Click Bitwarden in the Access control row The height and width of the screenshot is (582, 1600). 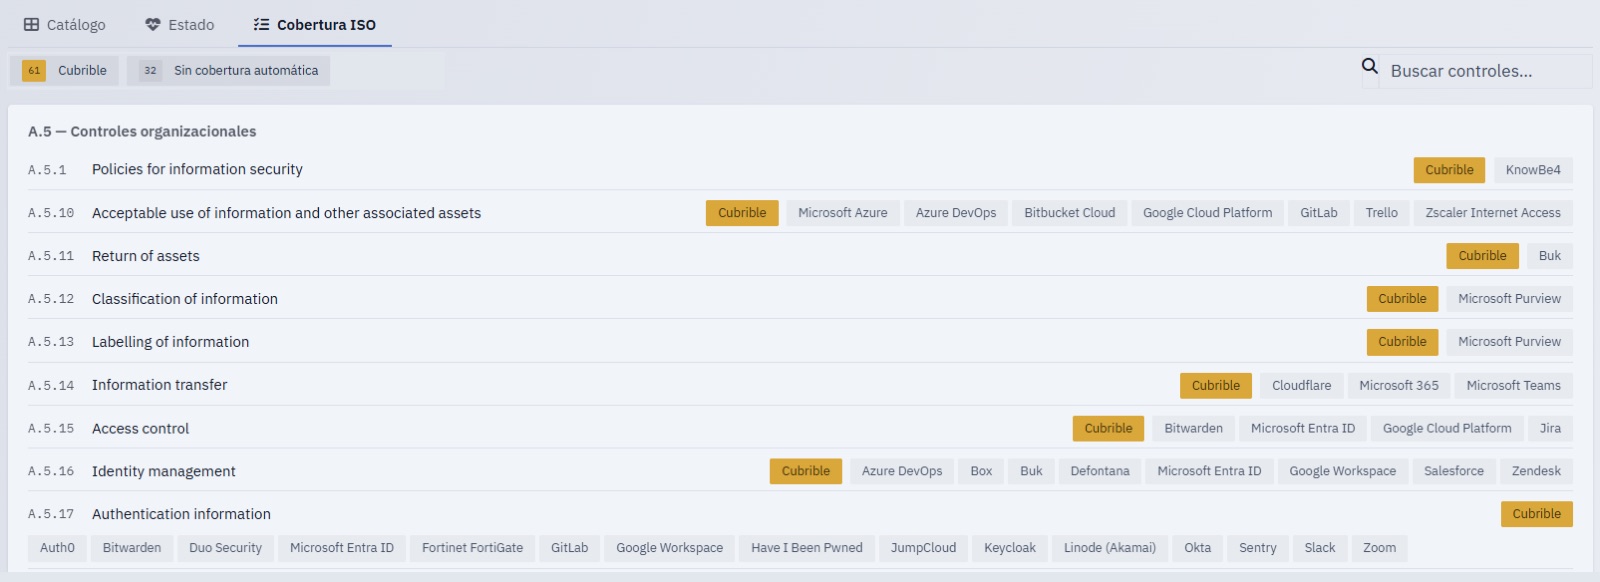pyautogui.click(x=1193, y=428)
